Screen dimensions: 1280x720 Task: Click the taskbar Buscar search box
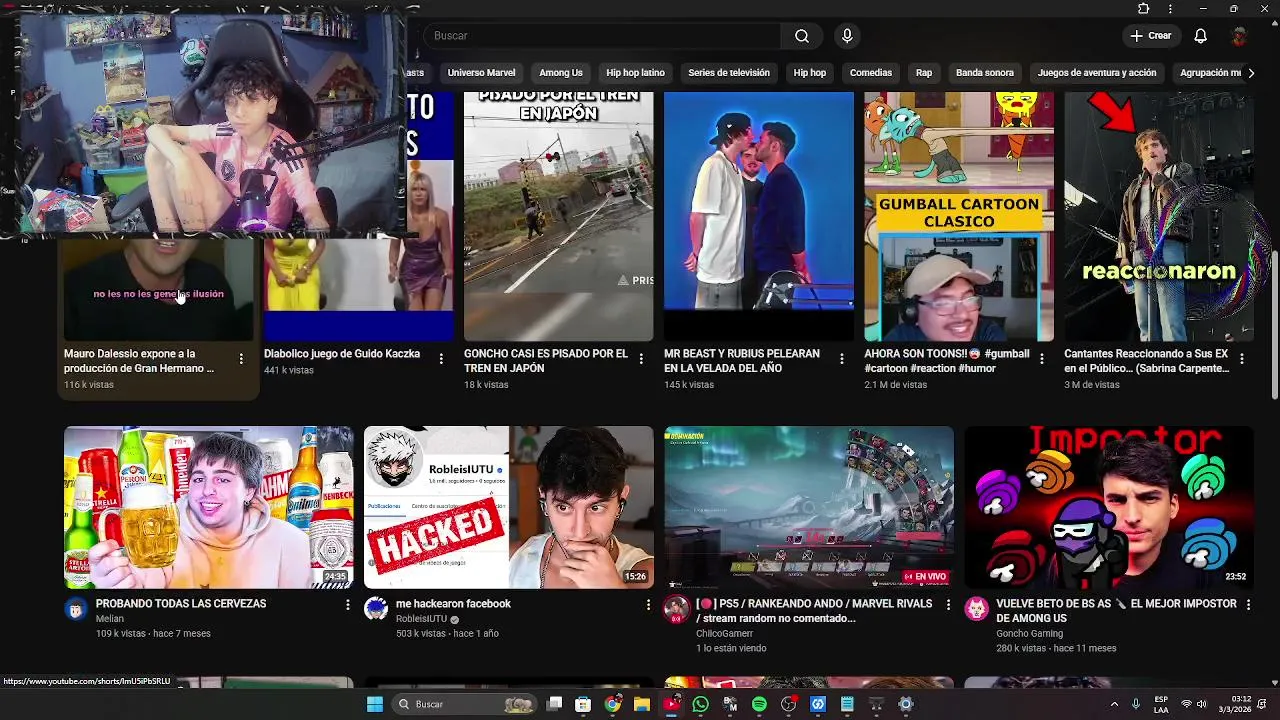coord(464,704)
